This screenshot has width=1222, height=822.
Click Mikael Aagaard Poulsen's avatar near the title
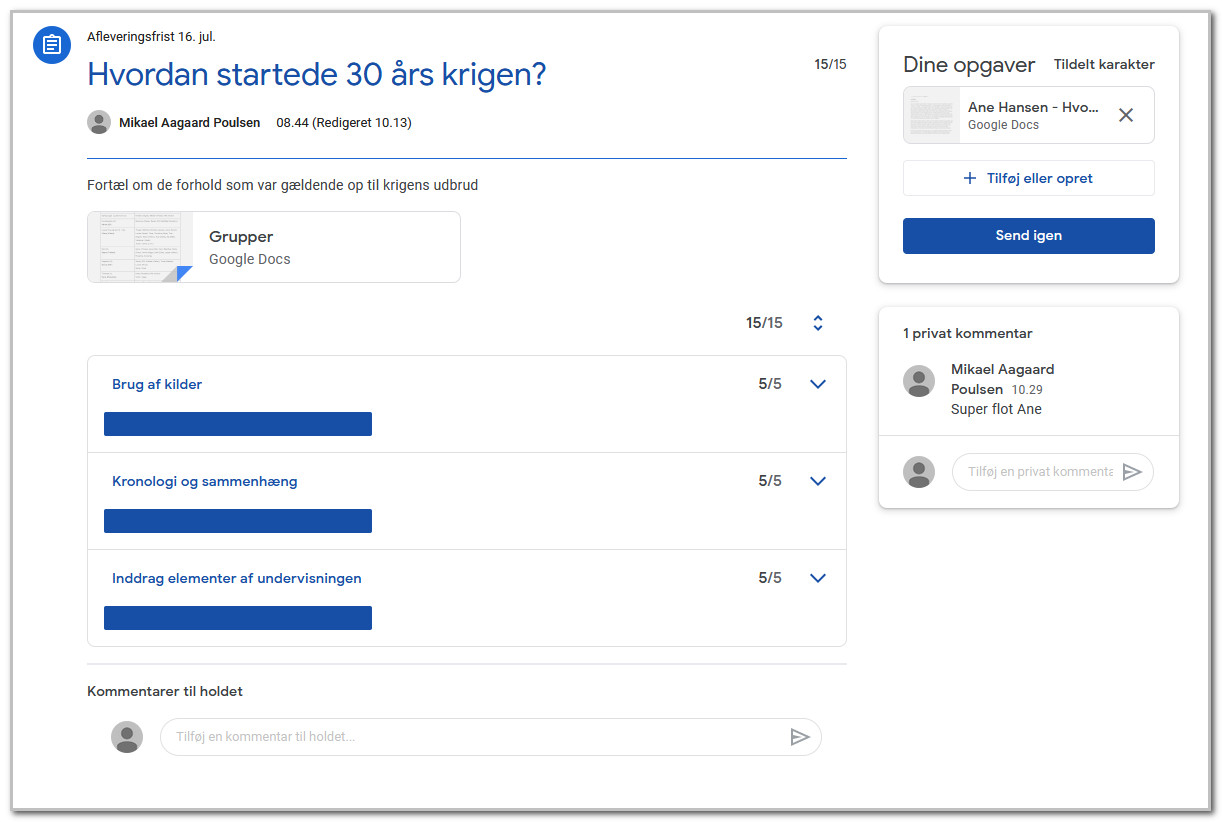[x=99, y=122]
